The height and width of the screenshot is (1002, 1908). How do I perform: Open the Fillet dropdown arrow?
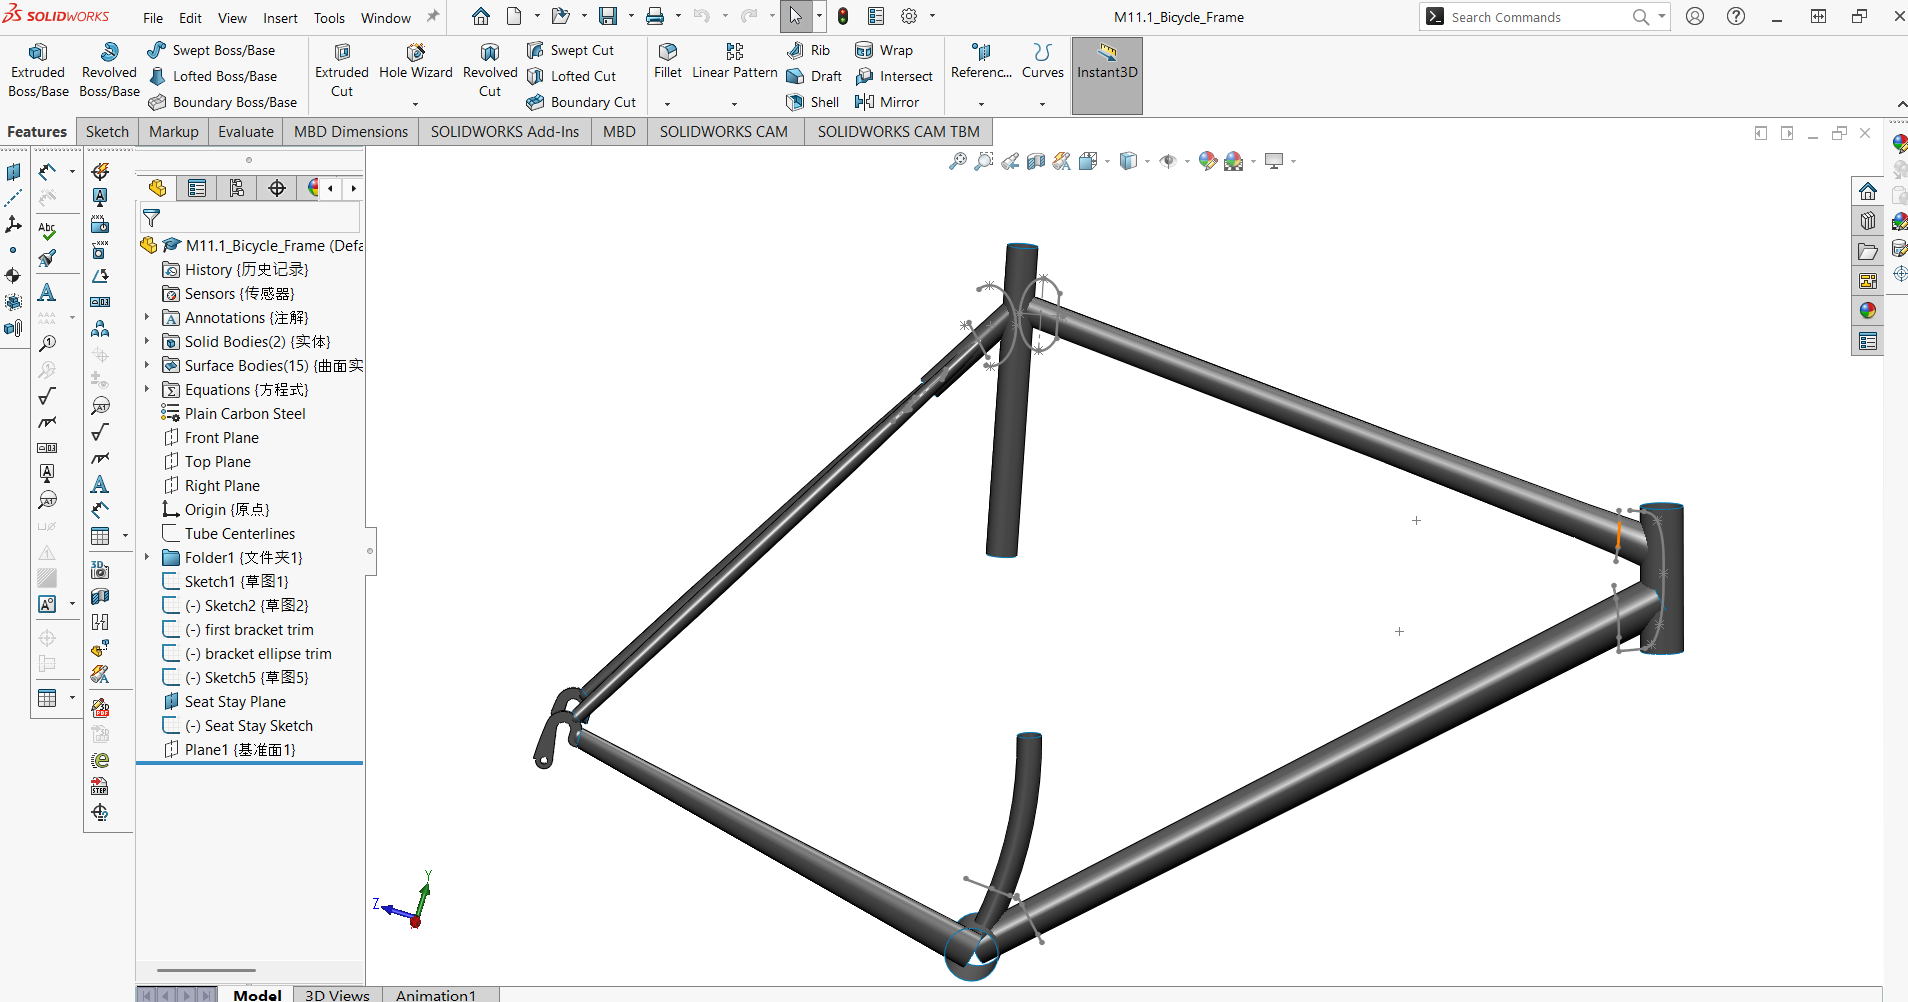click(x=668, y=103)
